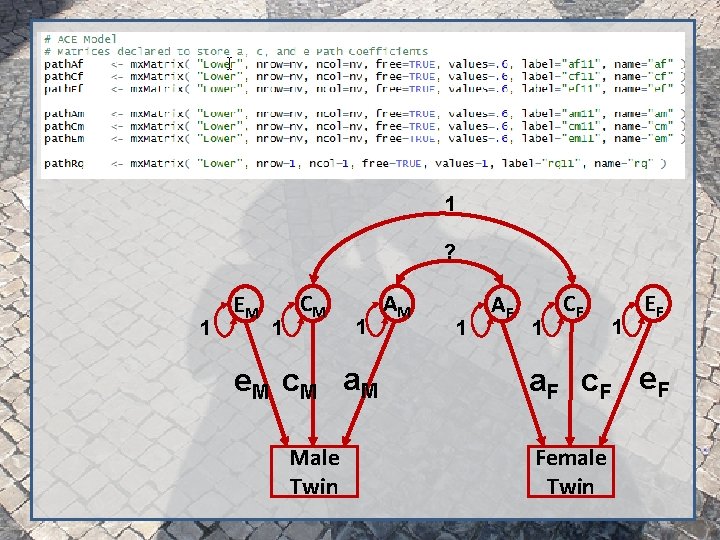This screenshot has width=720, height=540.
Task: Click the C_F latent variable circle
Action: coord(573,304)
